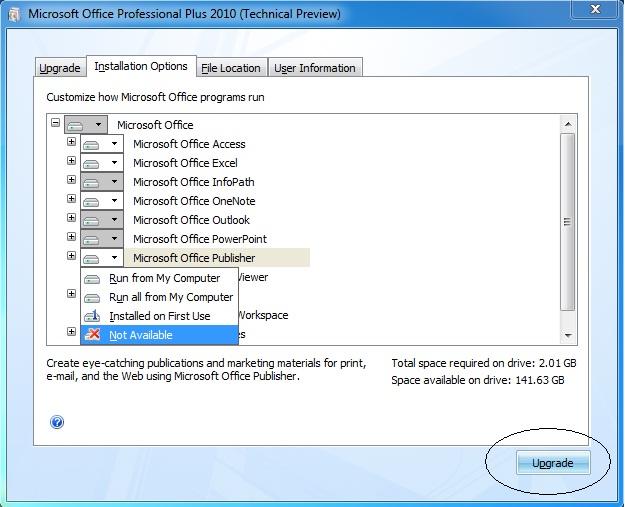Click the Upgrade button

click(x=553, y=463)
